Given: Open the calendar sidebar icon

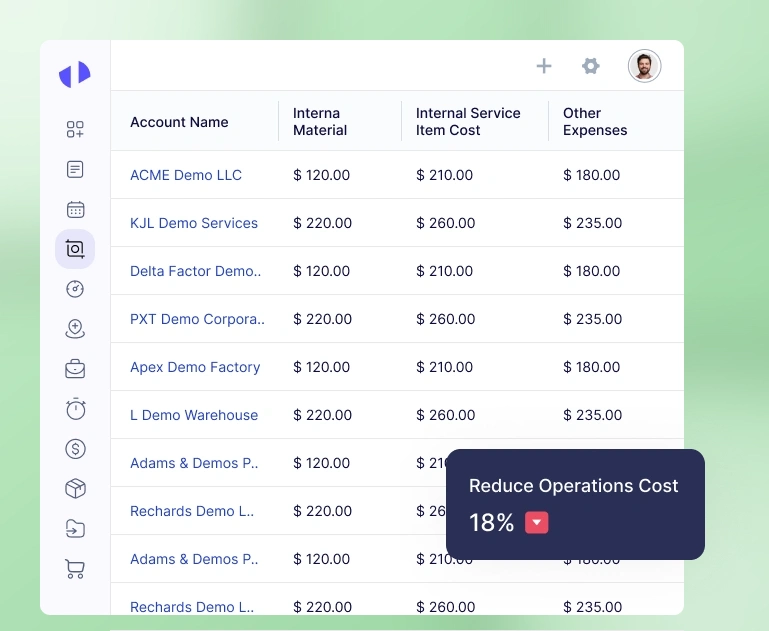Looking at the screenshot, I should pyautogui.click(x=75, y=209).
